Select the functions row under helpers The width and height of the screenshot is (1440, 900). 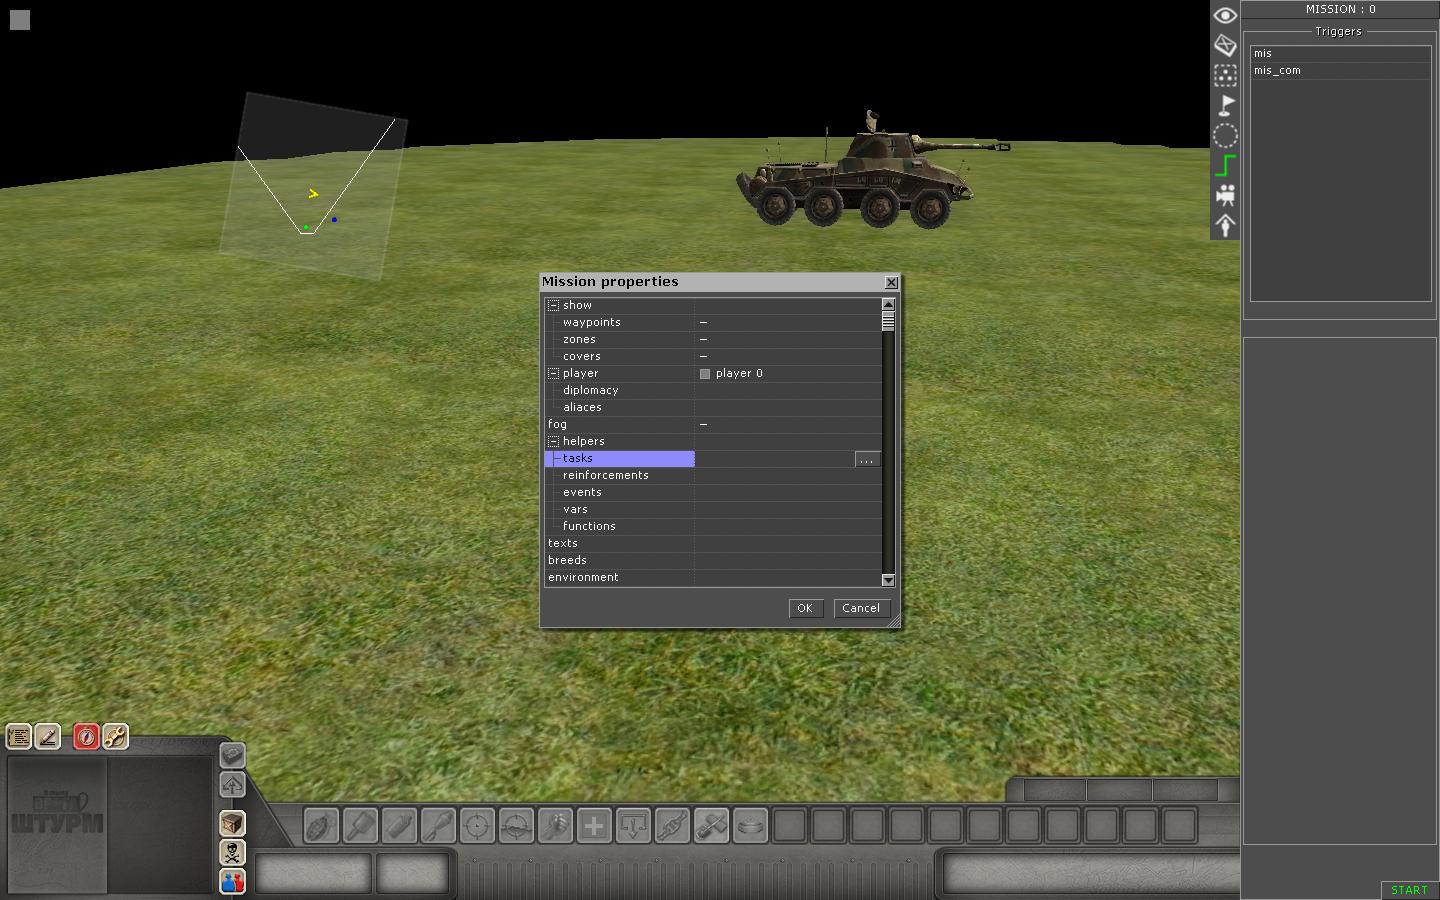(712, 526)
